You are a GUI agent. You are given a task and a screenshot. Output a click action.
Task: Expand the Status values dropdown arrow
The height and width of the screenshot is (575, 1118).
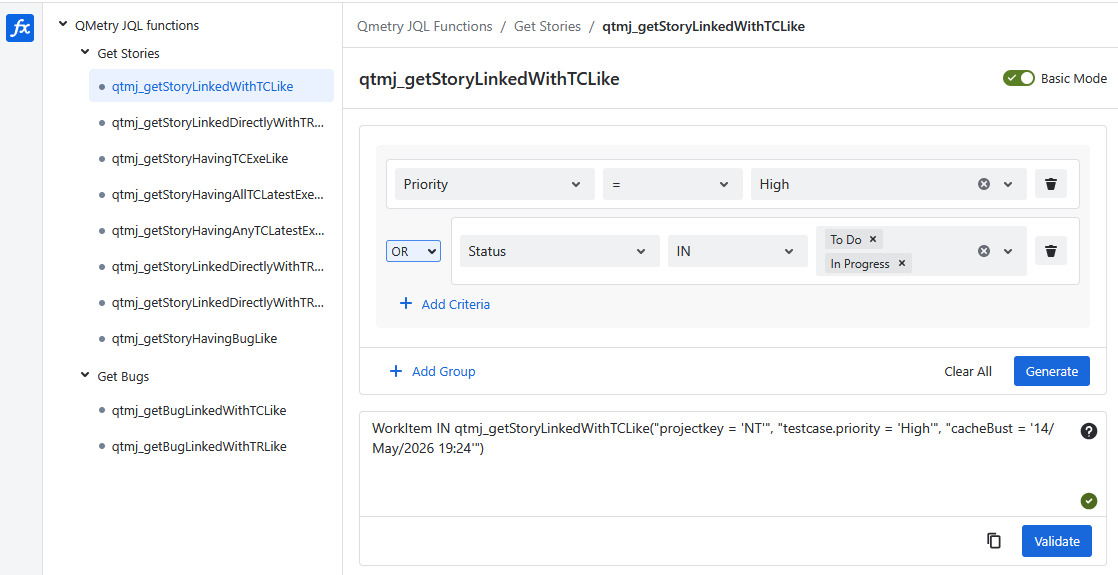click(1008, 251)
